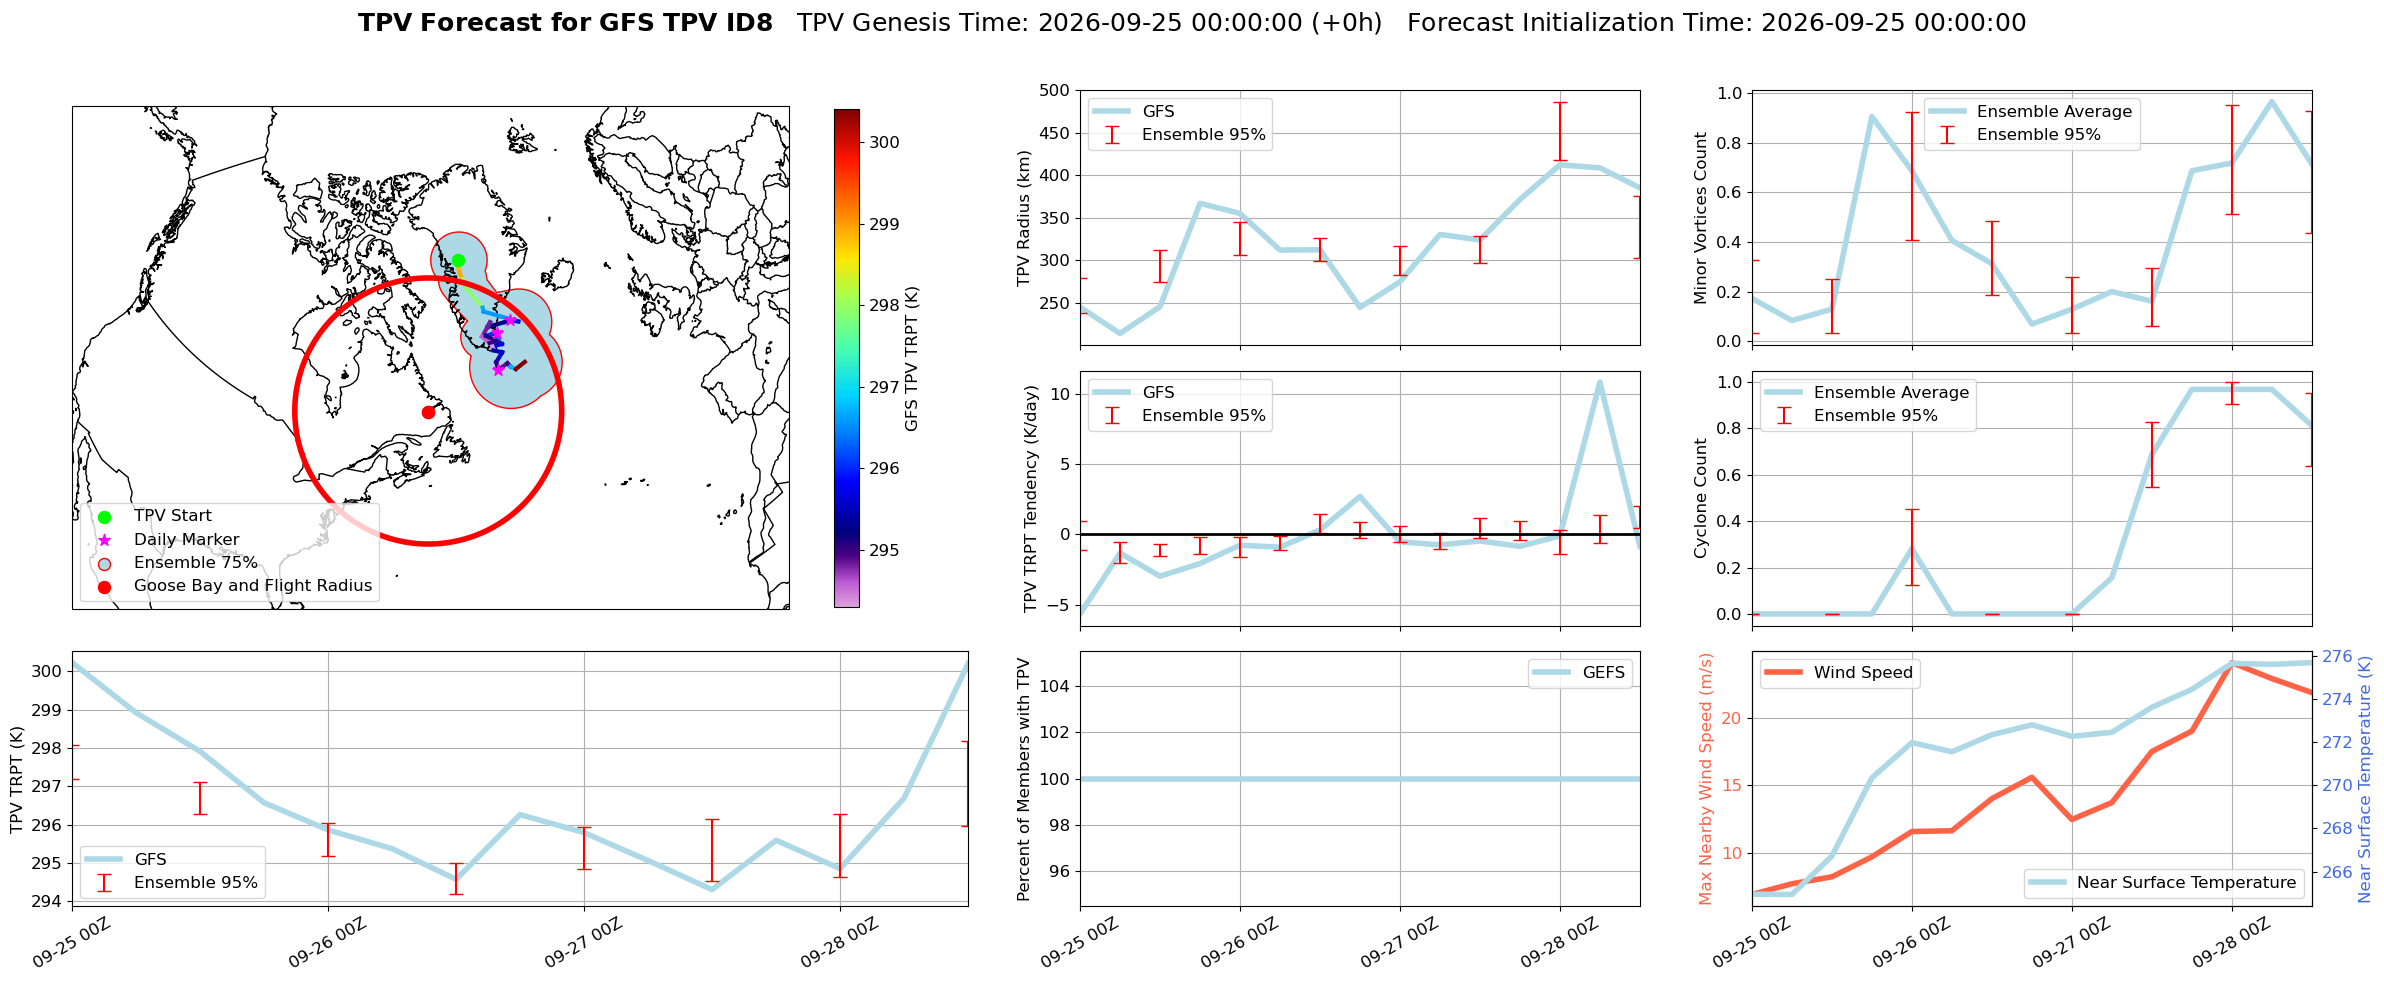
Task: Click the '500' tick on TPV Radius axis
Action: (1054, 91)
